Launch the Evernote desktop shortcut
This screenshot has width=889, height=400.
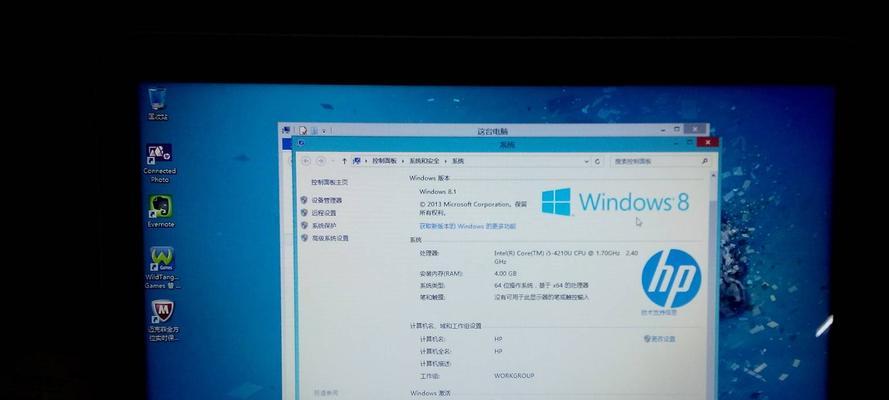click(161, 211)
